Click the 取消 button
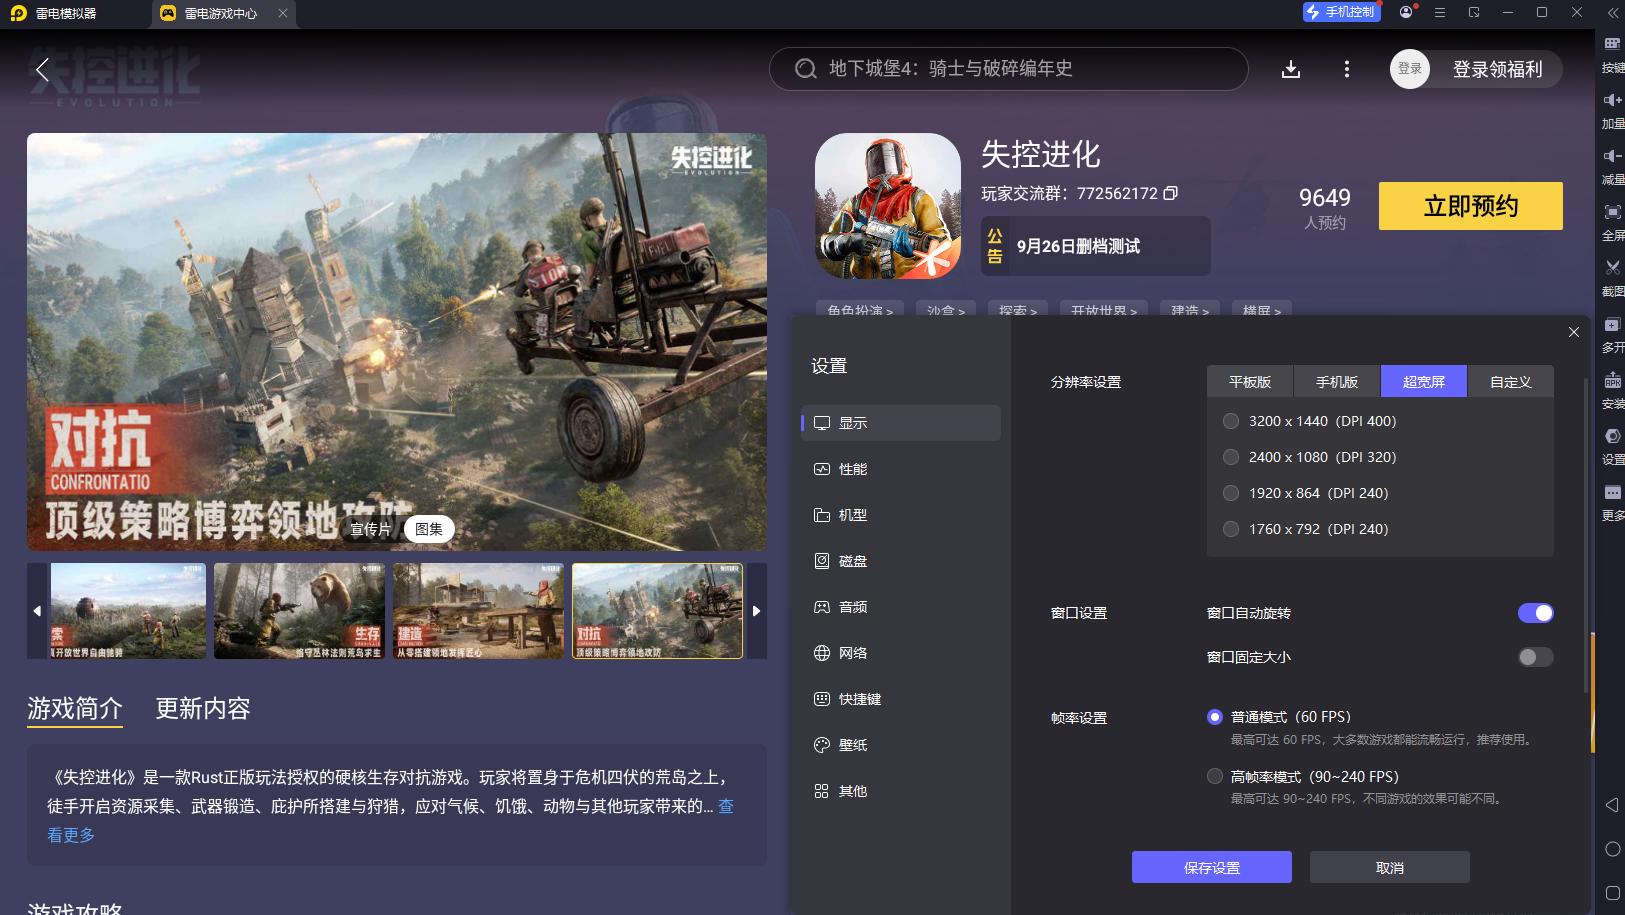The width and height of the screenshot is (1625, 915). (1390, 867)
